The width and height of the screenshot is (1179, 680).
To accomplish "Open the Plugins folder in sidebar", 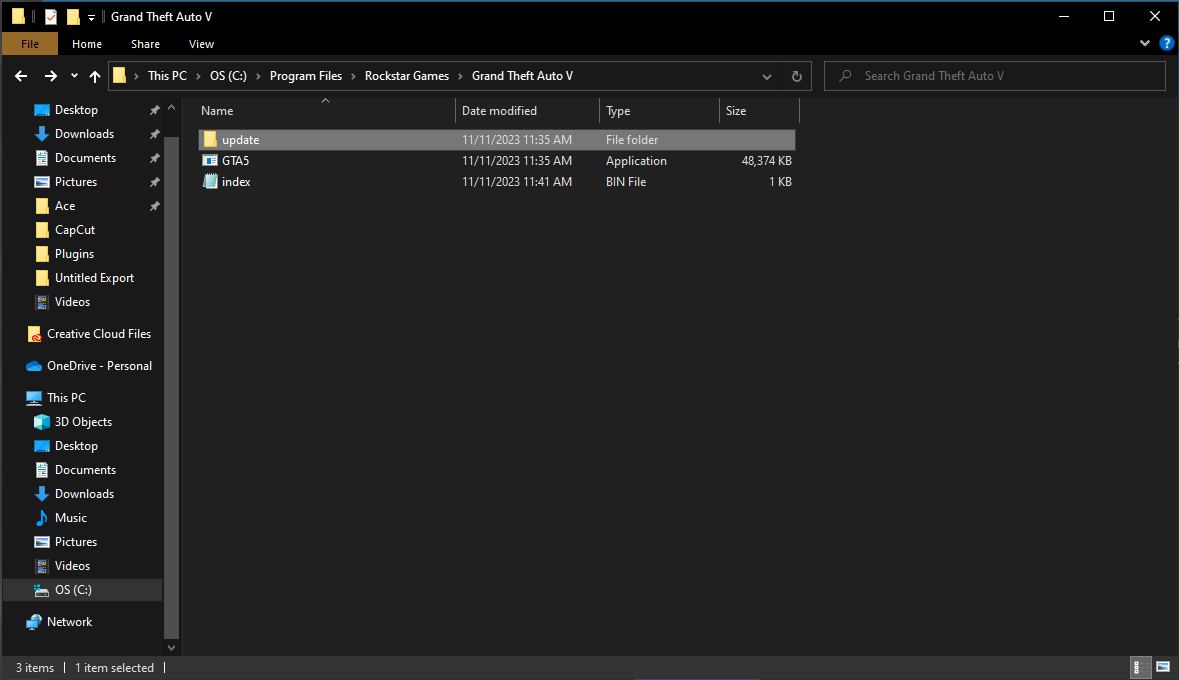I will point(74,254).
